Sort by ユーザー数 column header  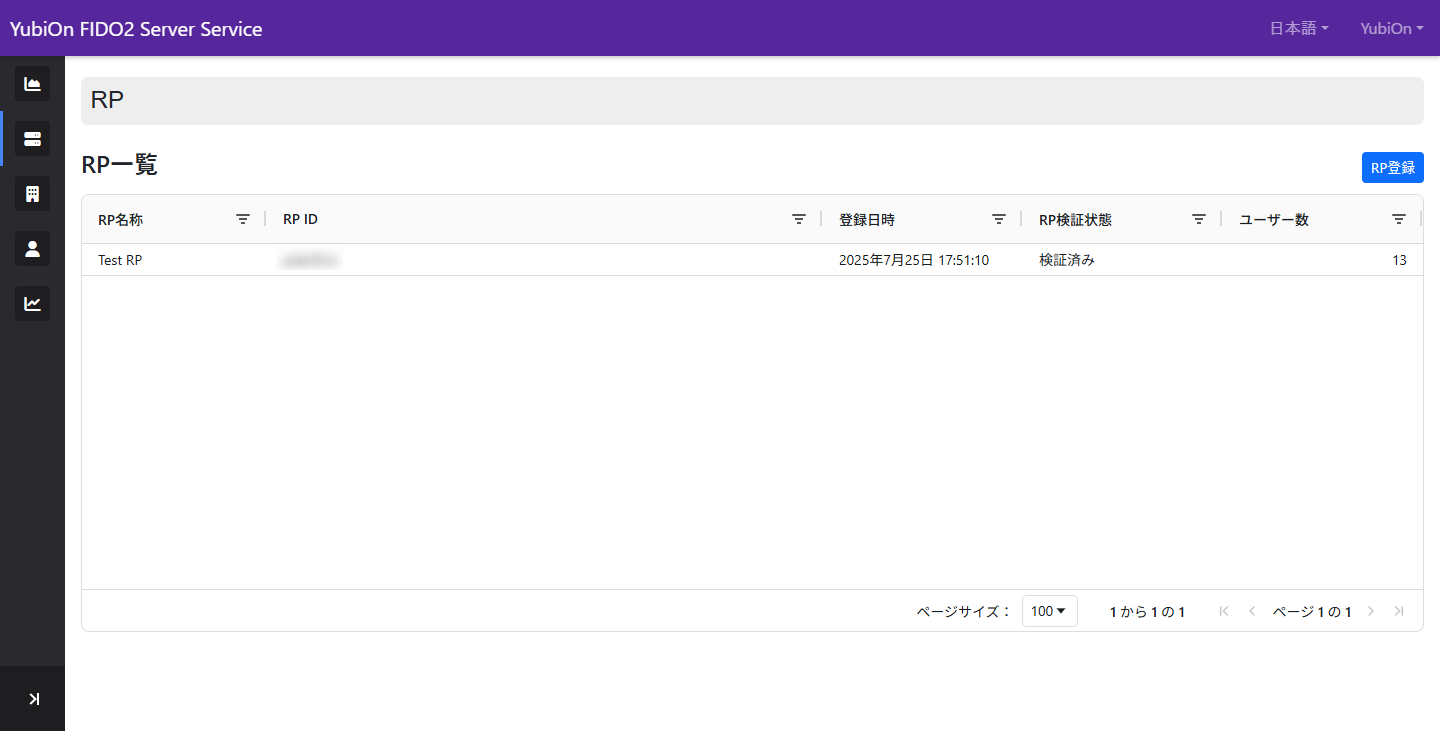point(1274,220)
